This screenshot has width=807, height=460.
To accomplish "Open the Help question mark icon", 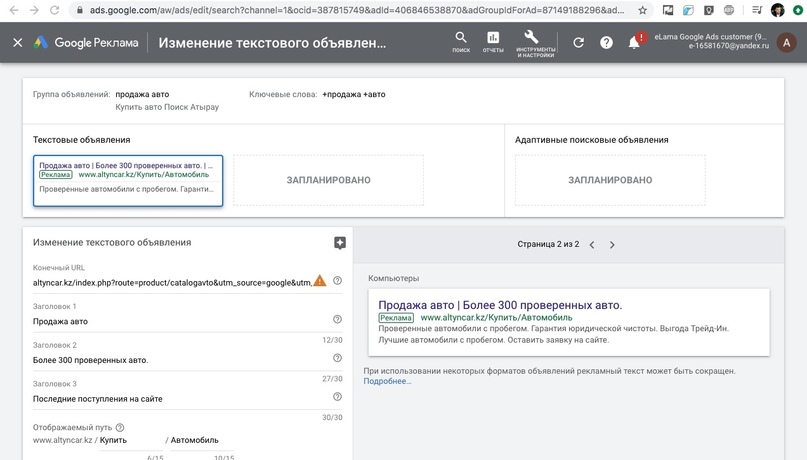I will pos(606,43).
